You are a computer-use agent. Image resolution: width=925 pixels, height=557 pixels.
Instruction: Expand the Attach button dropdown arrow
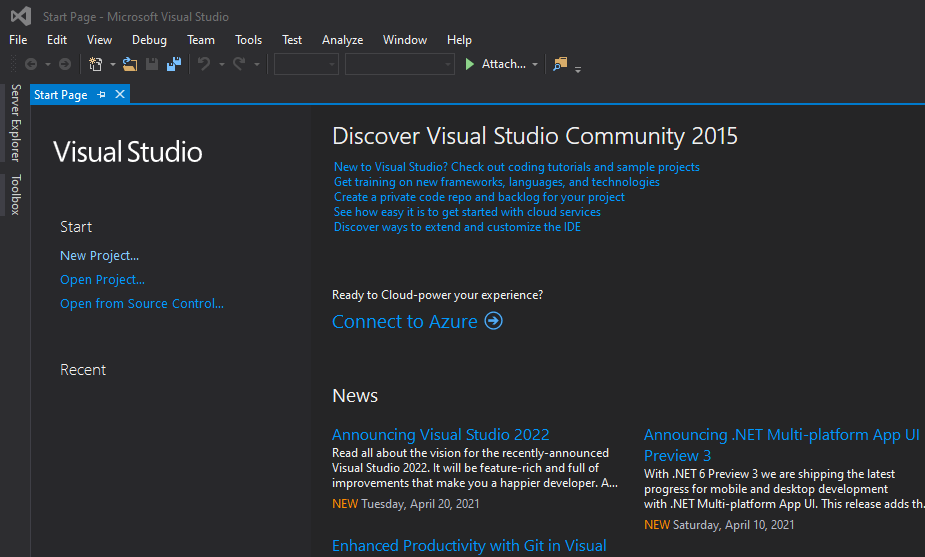(534, 64)
